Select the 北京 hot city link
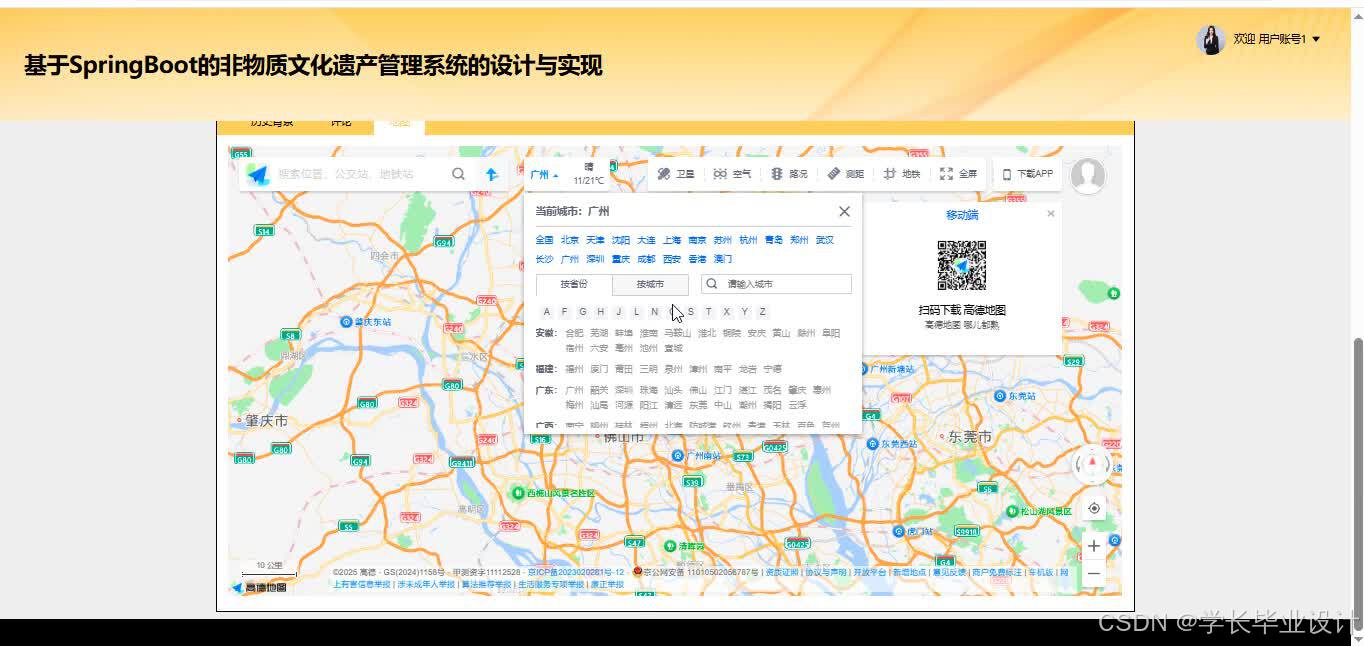Screen dimensions: 1364x646 tap(570, 240)
